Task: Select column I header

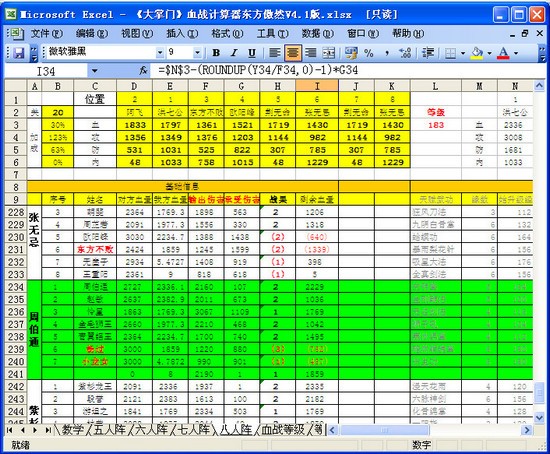Action: click(317, 86)
